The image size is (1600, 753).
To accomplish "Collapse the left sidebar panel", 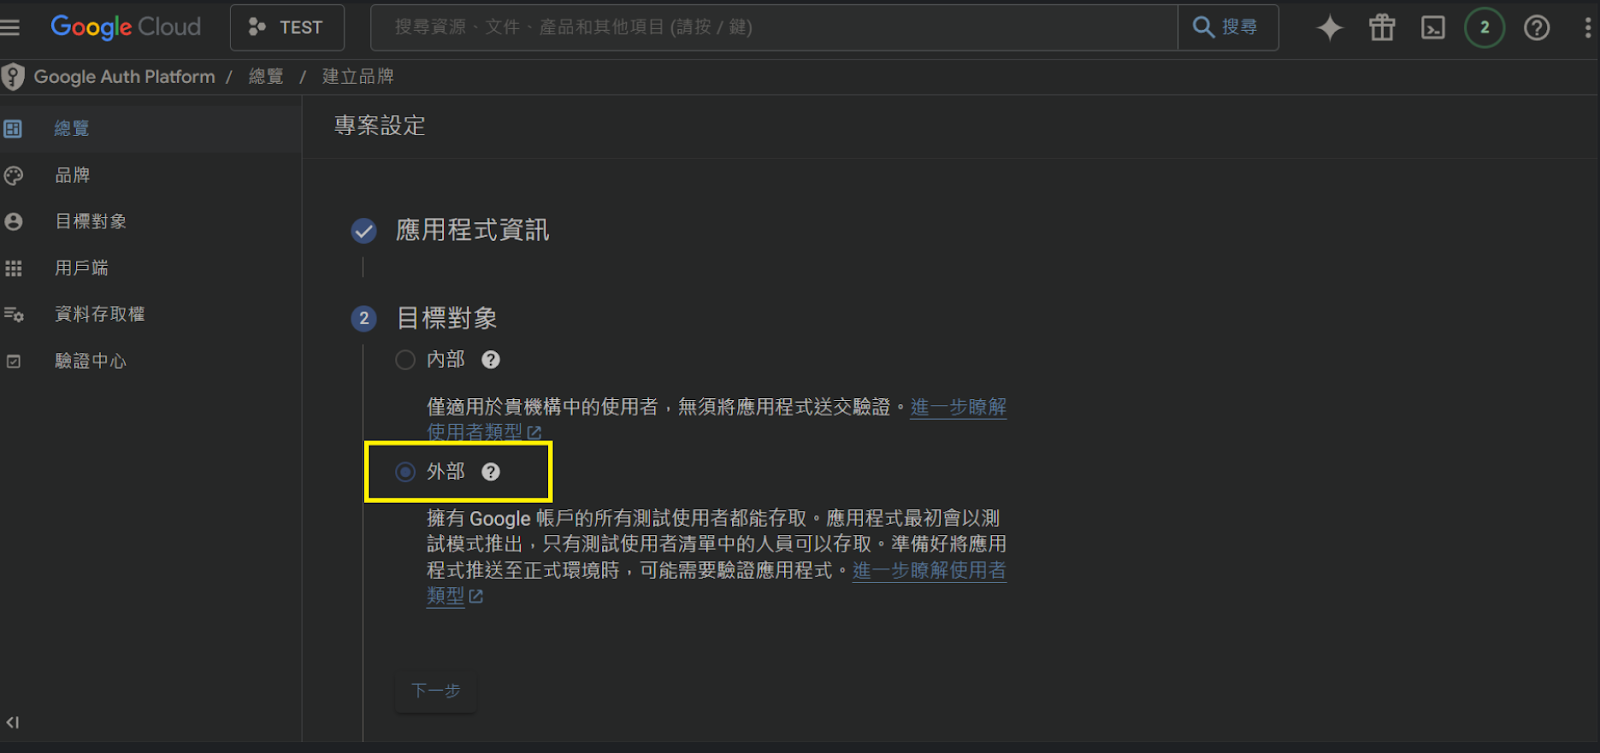I will pos(13,722).
